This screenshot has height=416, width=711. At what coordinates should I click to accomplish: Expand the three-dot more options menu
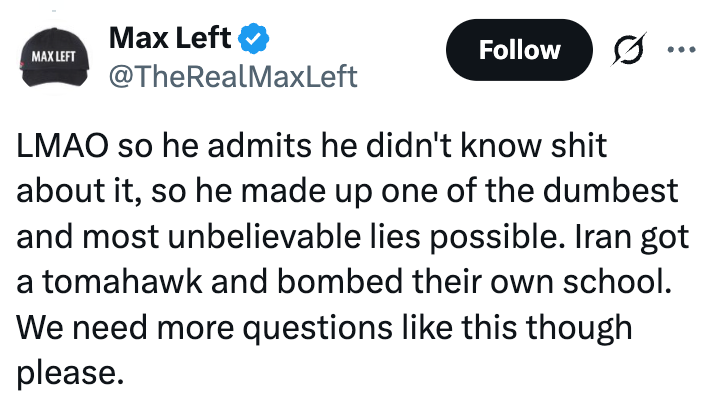tap(681, 49)
